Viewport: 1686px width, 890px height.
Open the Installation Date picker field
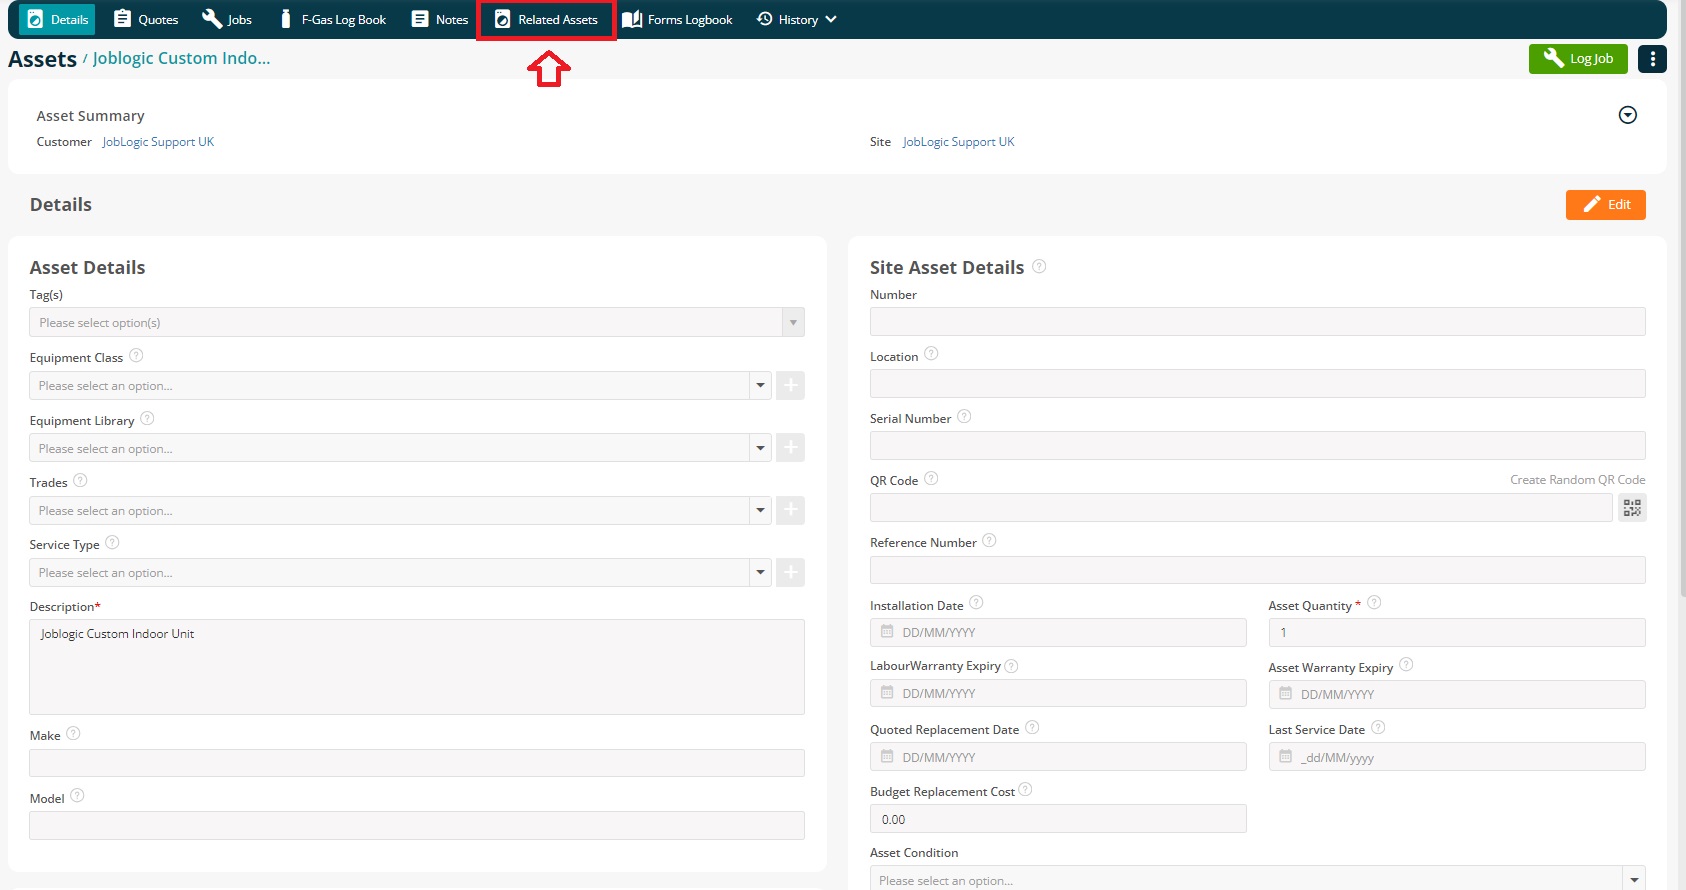click(1058, 632)
